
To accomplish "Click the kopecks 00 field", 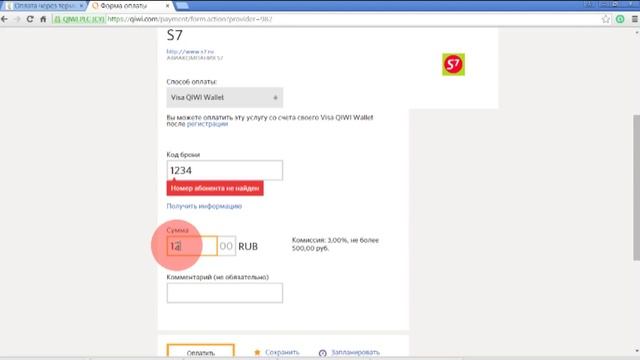I will (226, 246).
